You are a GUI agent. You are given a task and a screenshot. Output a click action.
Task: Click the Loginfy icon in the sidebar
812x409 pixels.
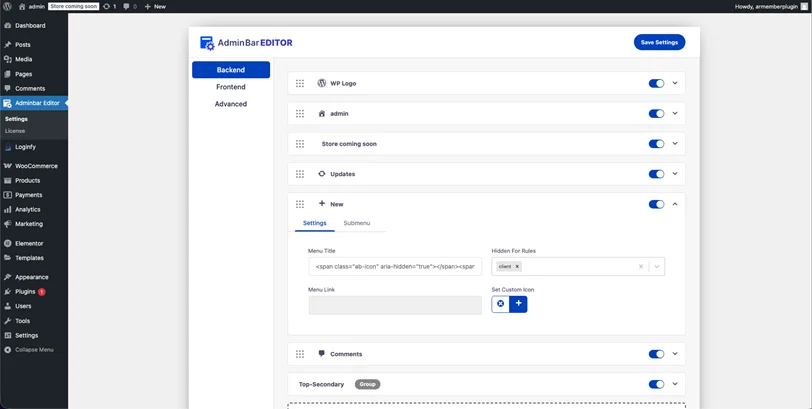[x=7, y=147]
